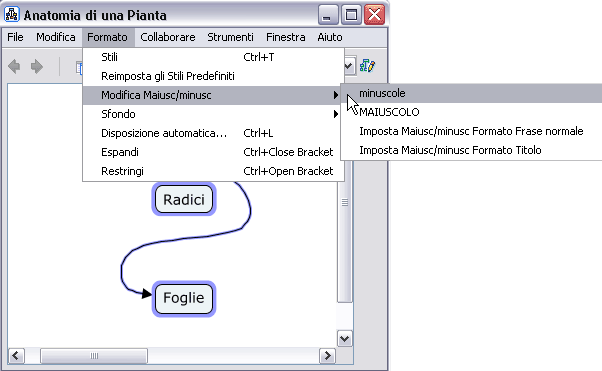Click the horizontal scrollbar right arrow

point(327,356)
